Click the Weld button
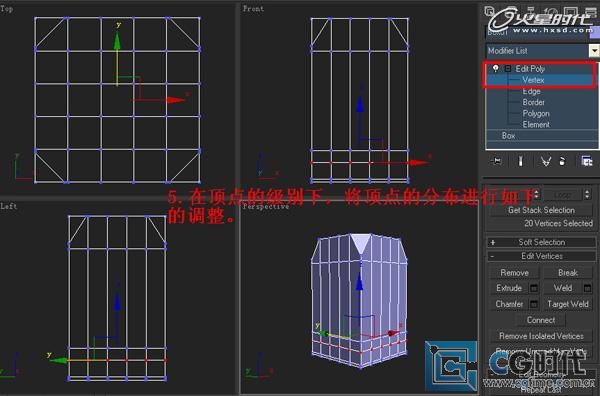The width and height of the screenshot is (600, 396). (563, 288)
